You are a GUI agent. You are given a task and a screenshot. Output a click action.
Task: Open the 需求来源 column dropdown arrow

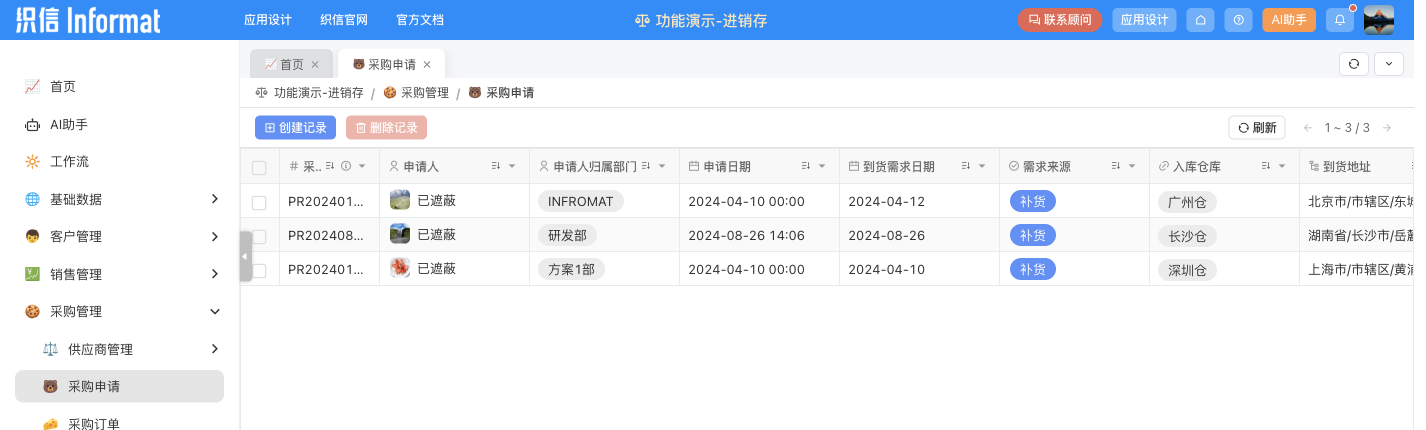[1132, 167]
